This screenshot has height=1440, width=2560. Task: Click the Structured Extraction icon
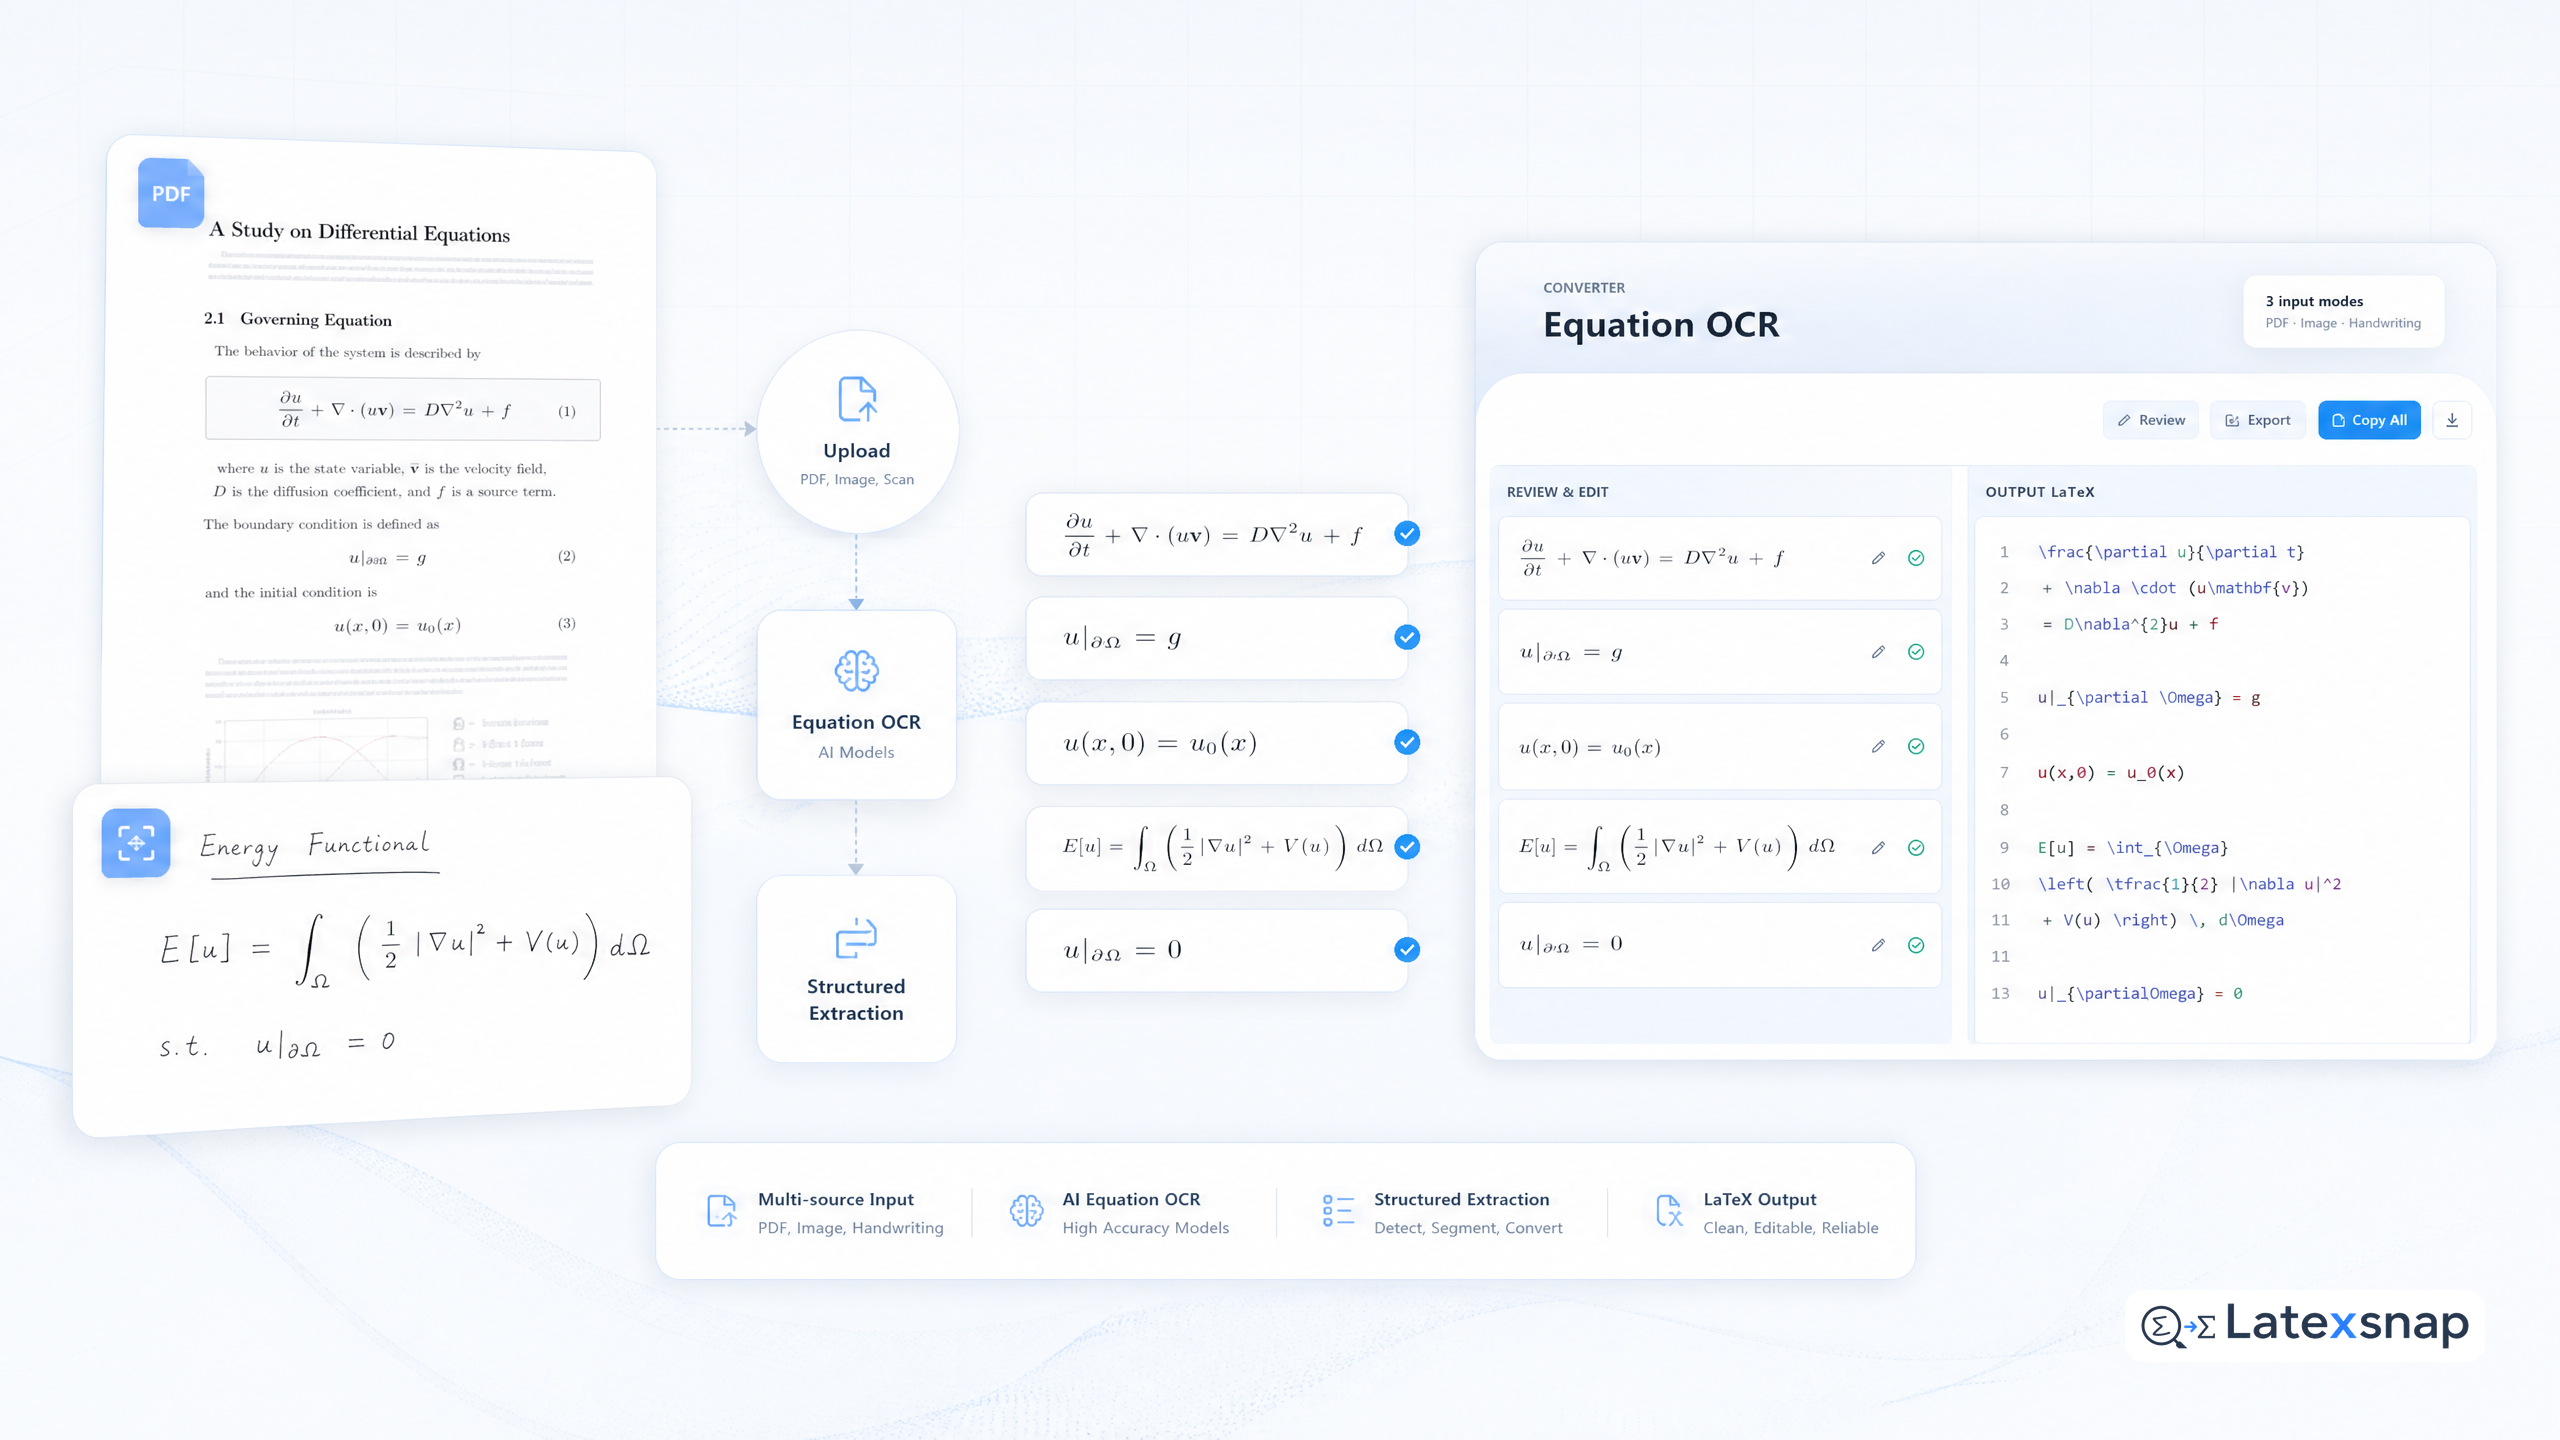tap(856, 938)
